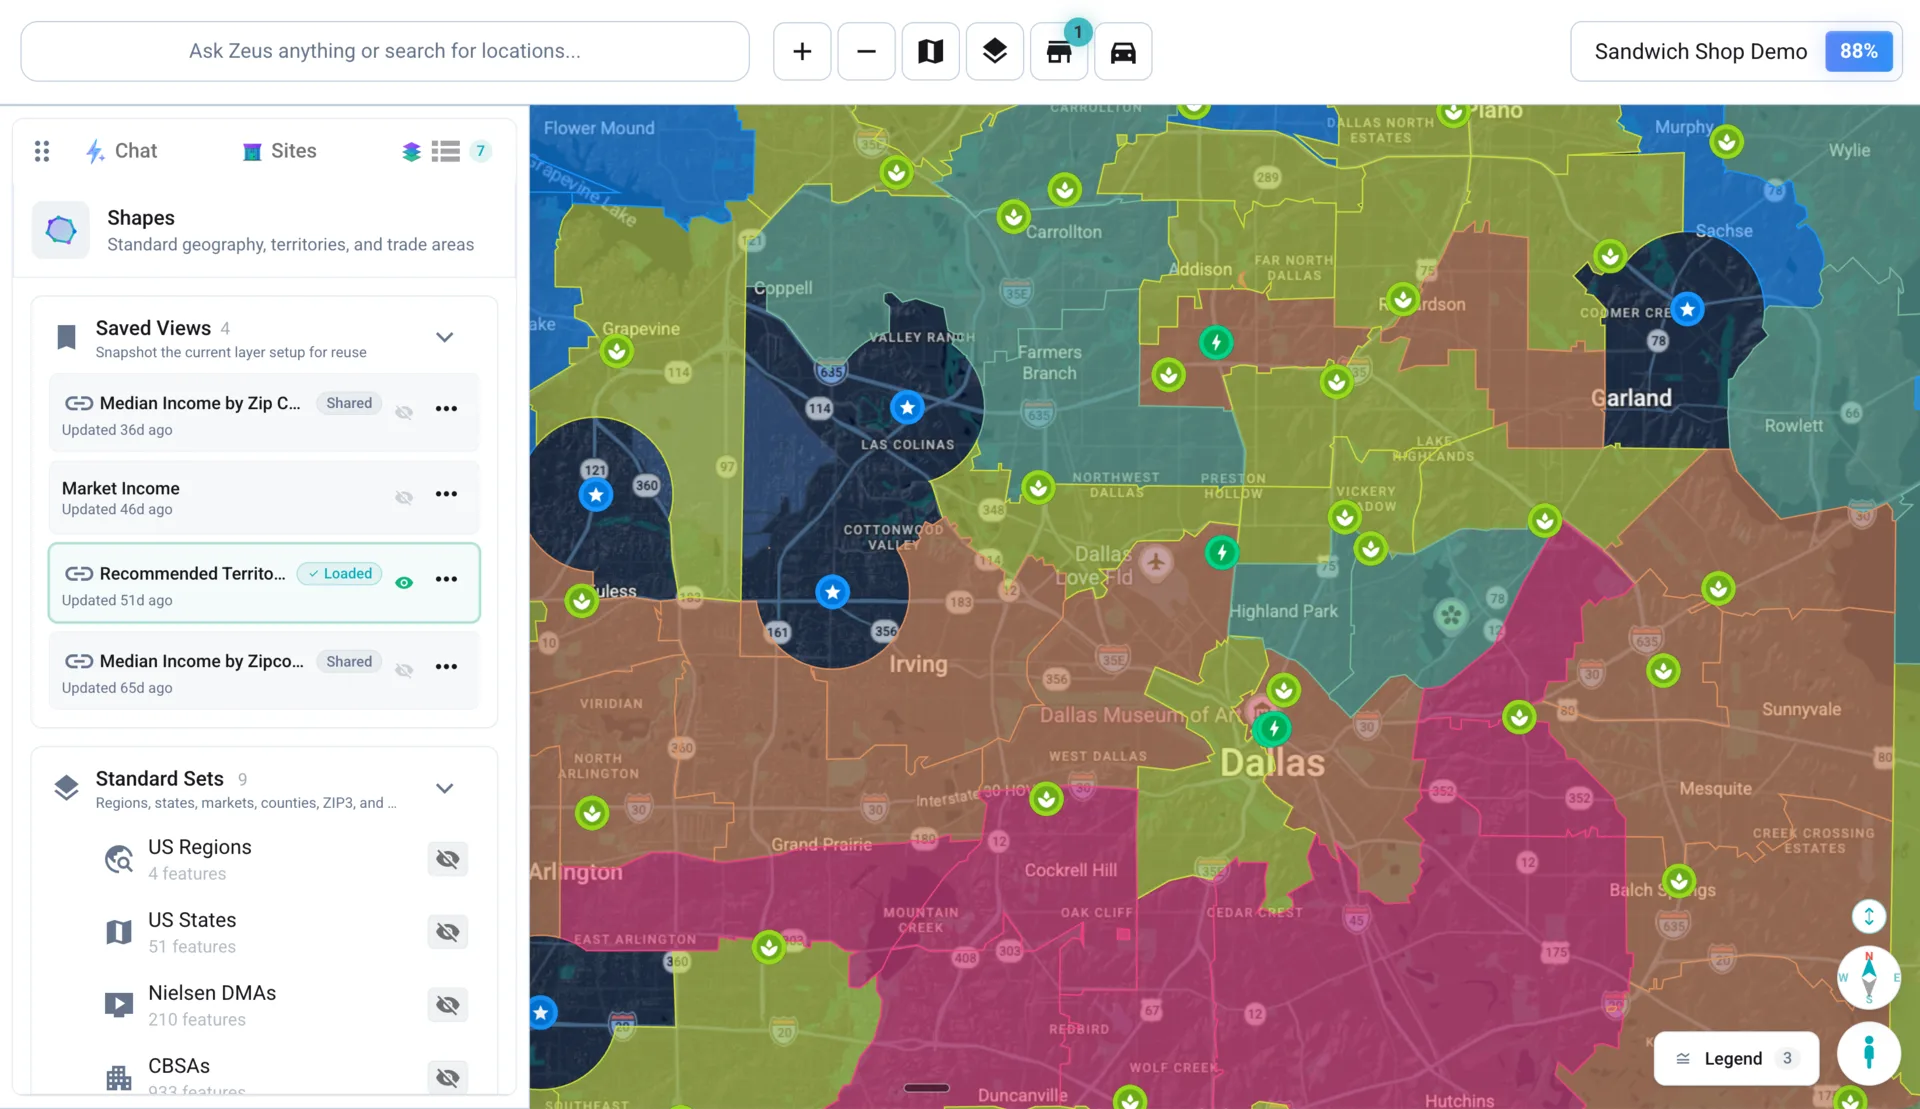The height and width of the screenshot is (1109, 1920).
Task: Open options for Median Income by Zip C...
Action: 446,409
